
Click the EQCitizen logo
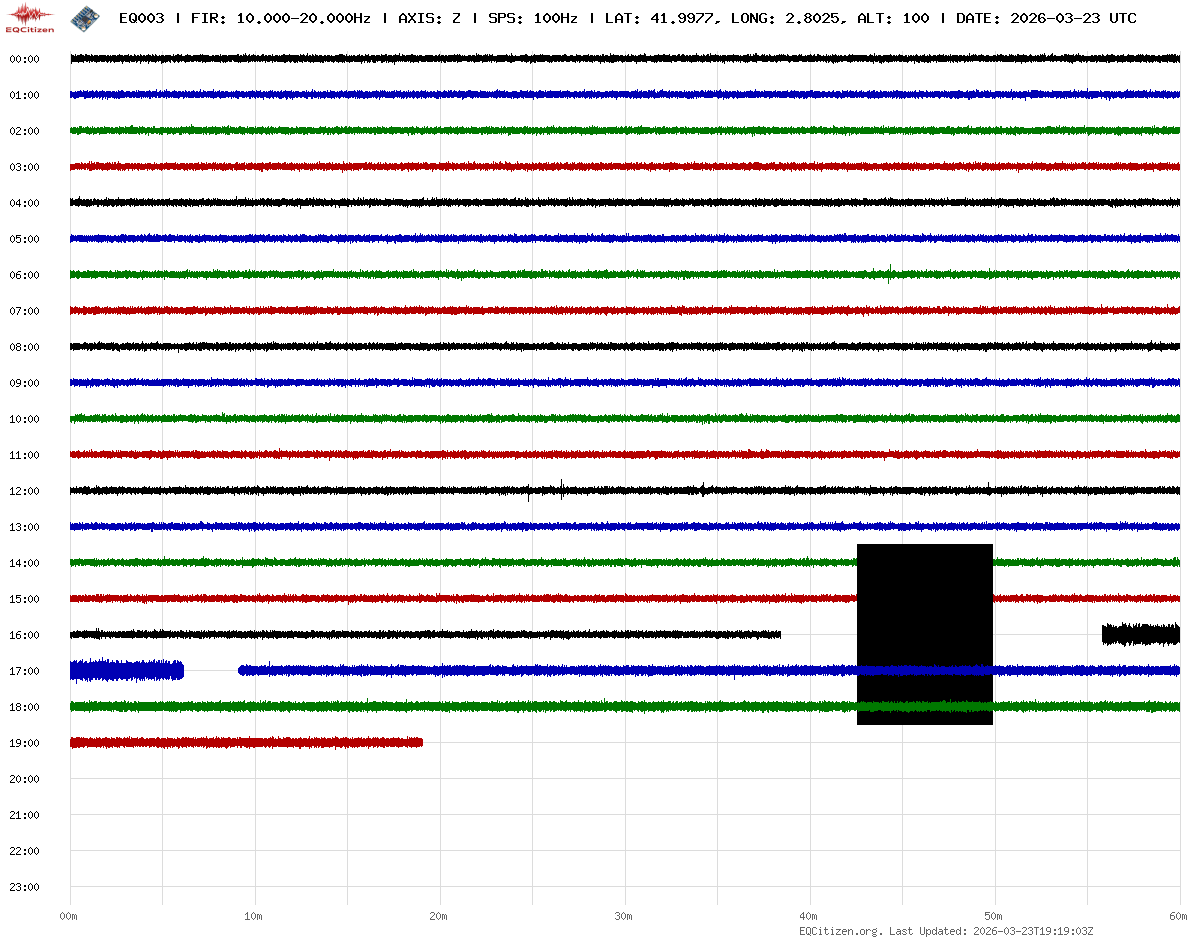[30, 18]
